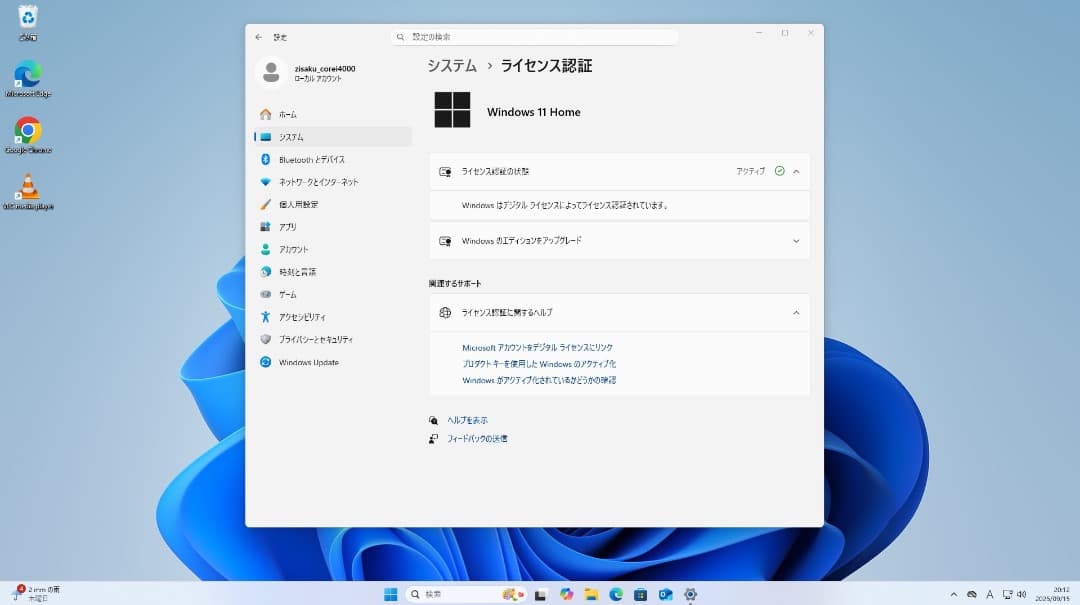Click the Windows 11 Home edition label
The image size is (1080, 605).
534,112
